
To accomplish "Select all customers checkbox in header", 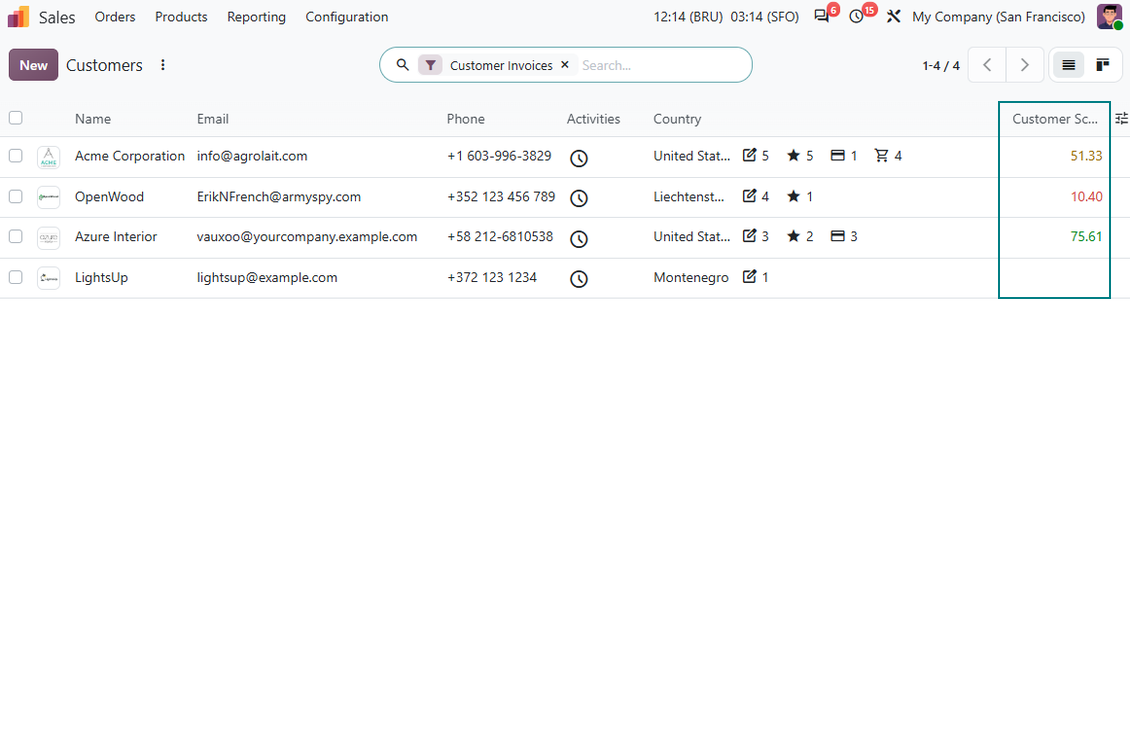I will (16, 118).
